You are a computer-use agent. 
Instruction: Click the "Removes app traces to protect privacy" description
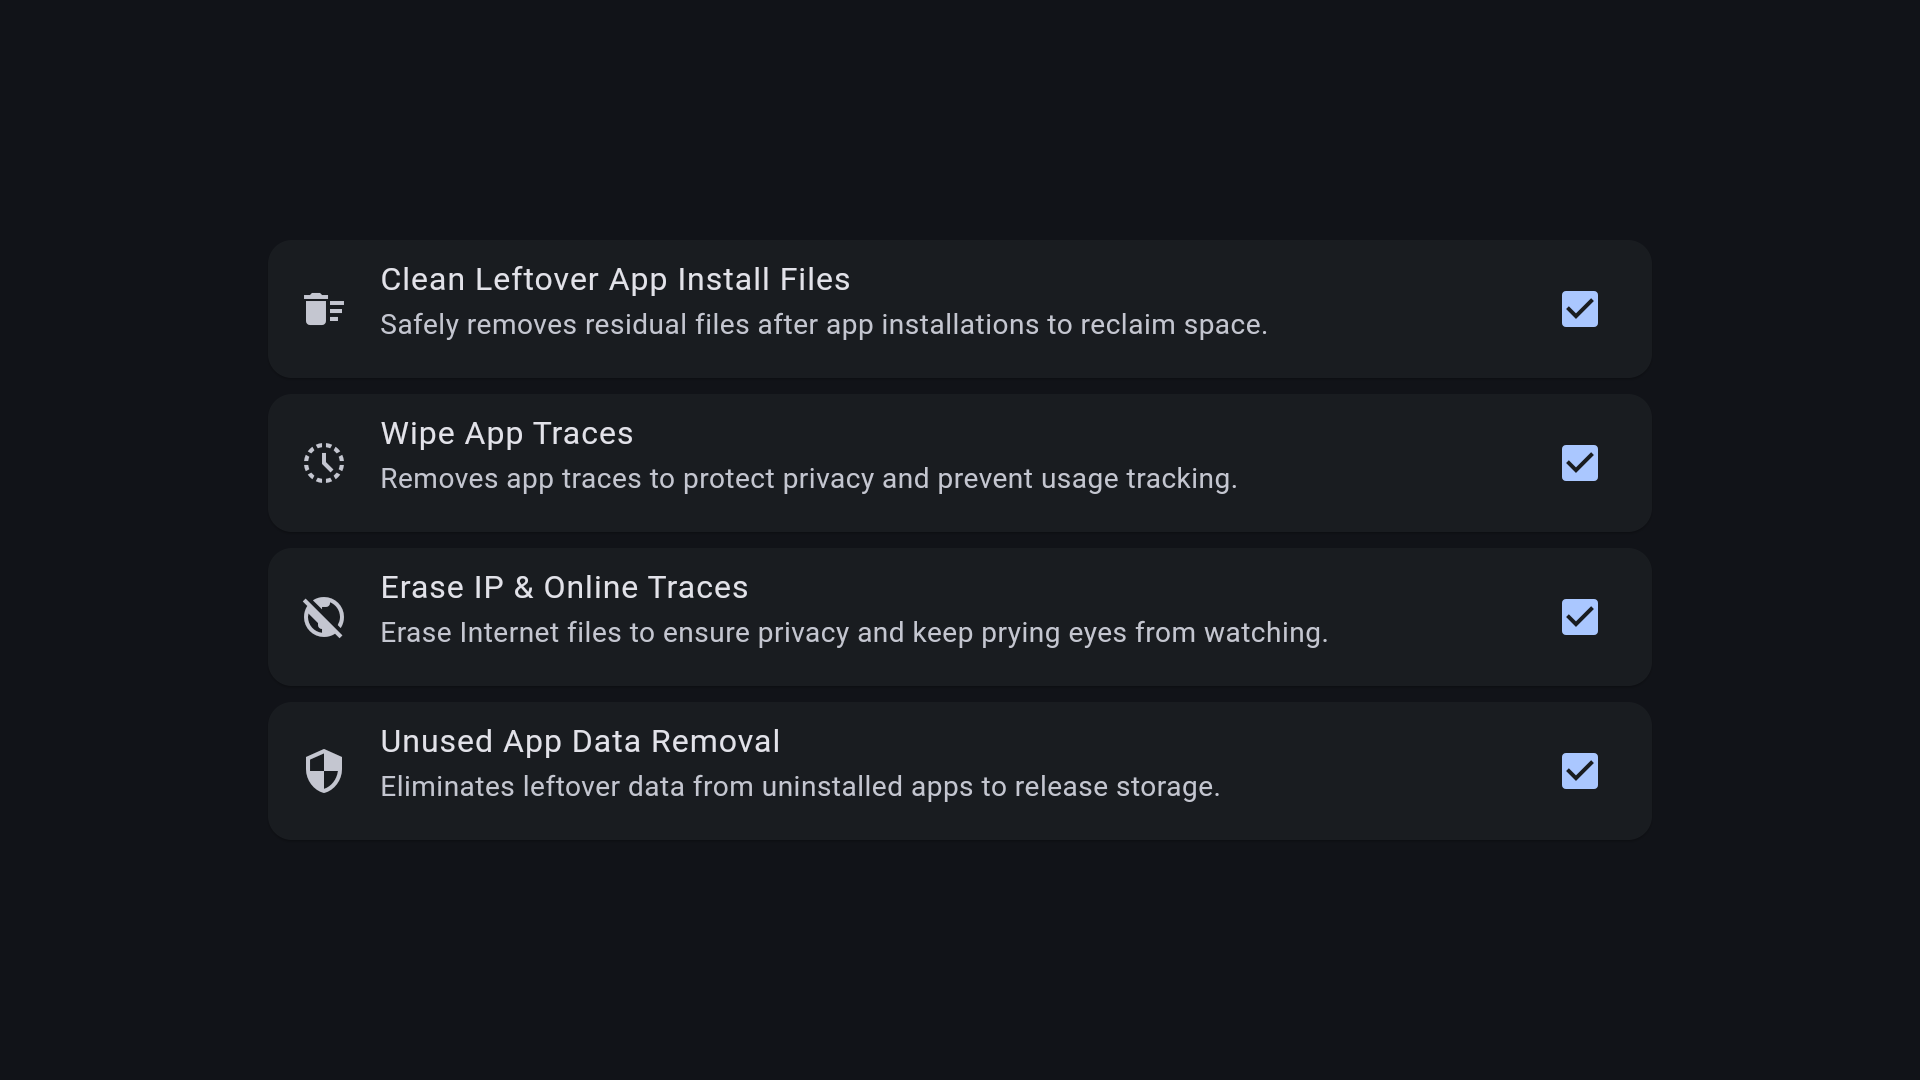(808, 479)
